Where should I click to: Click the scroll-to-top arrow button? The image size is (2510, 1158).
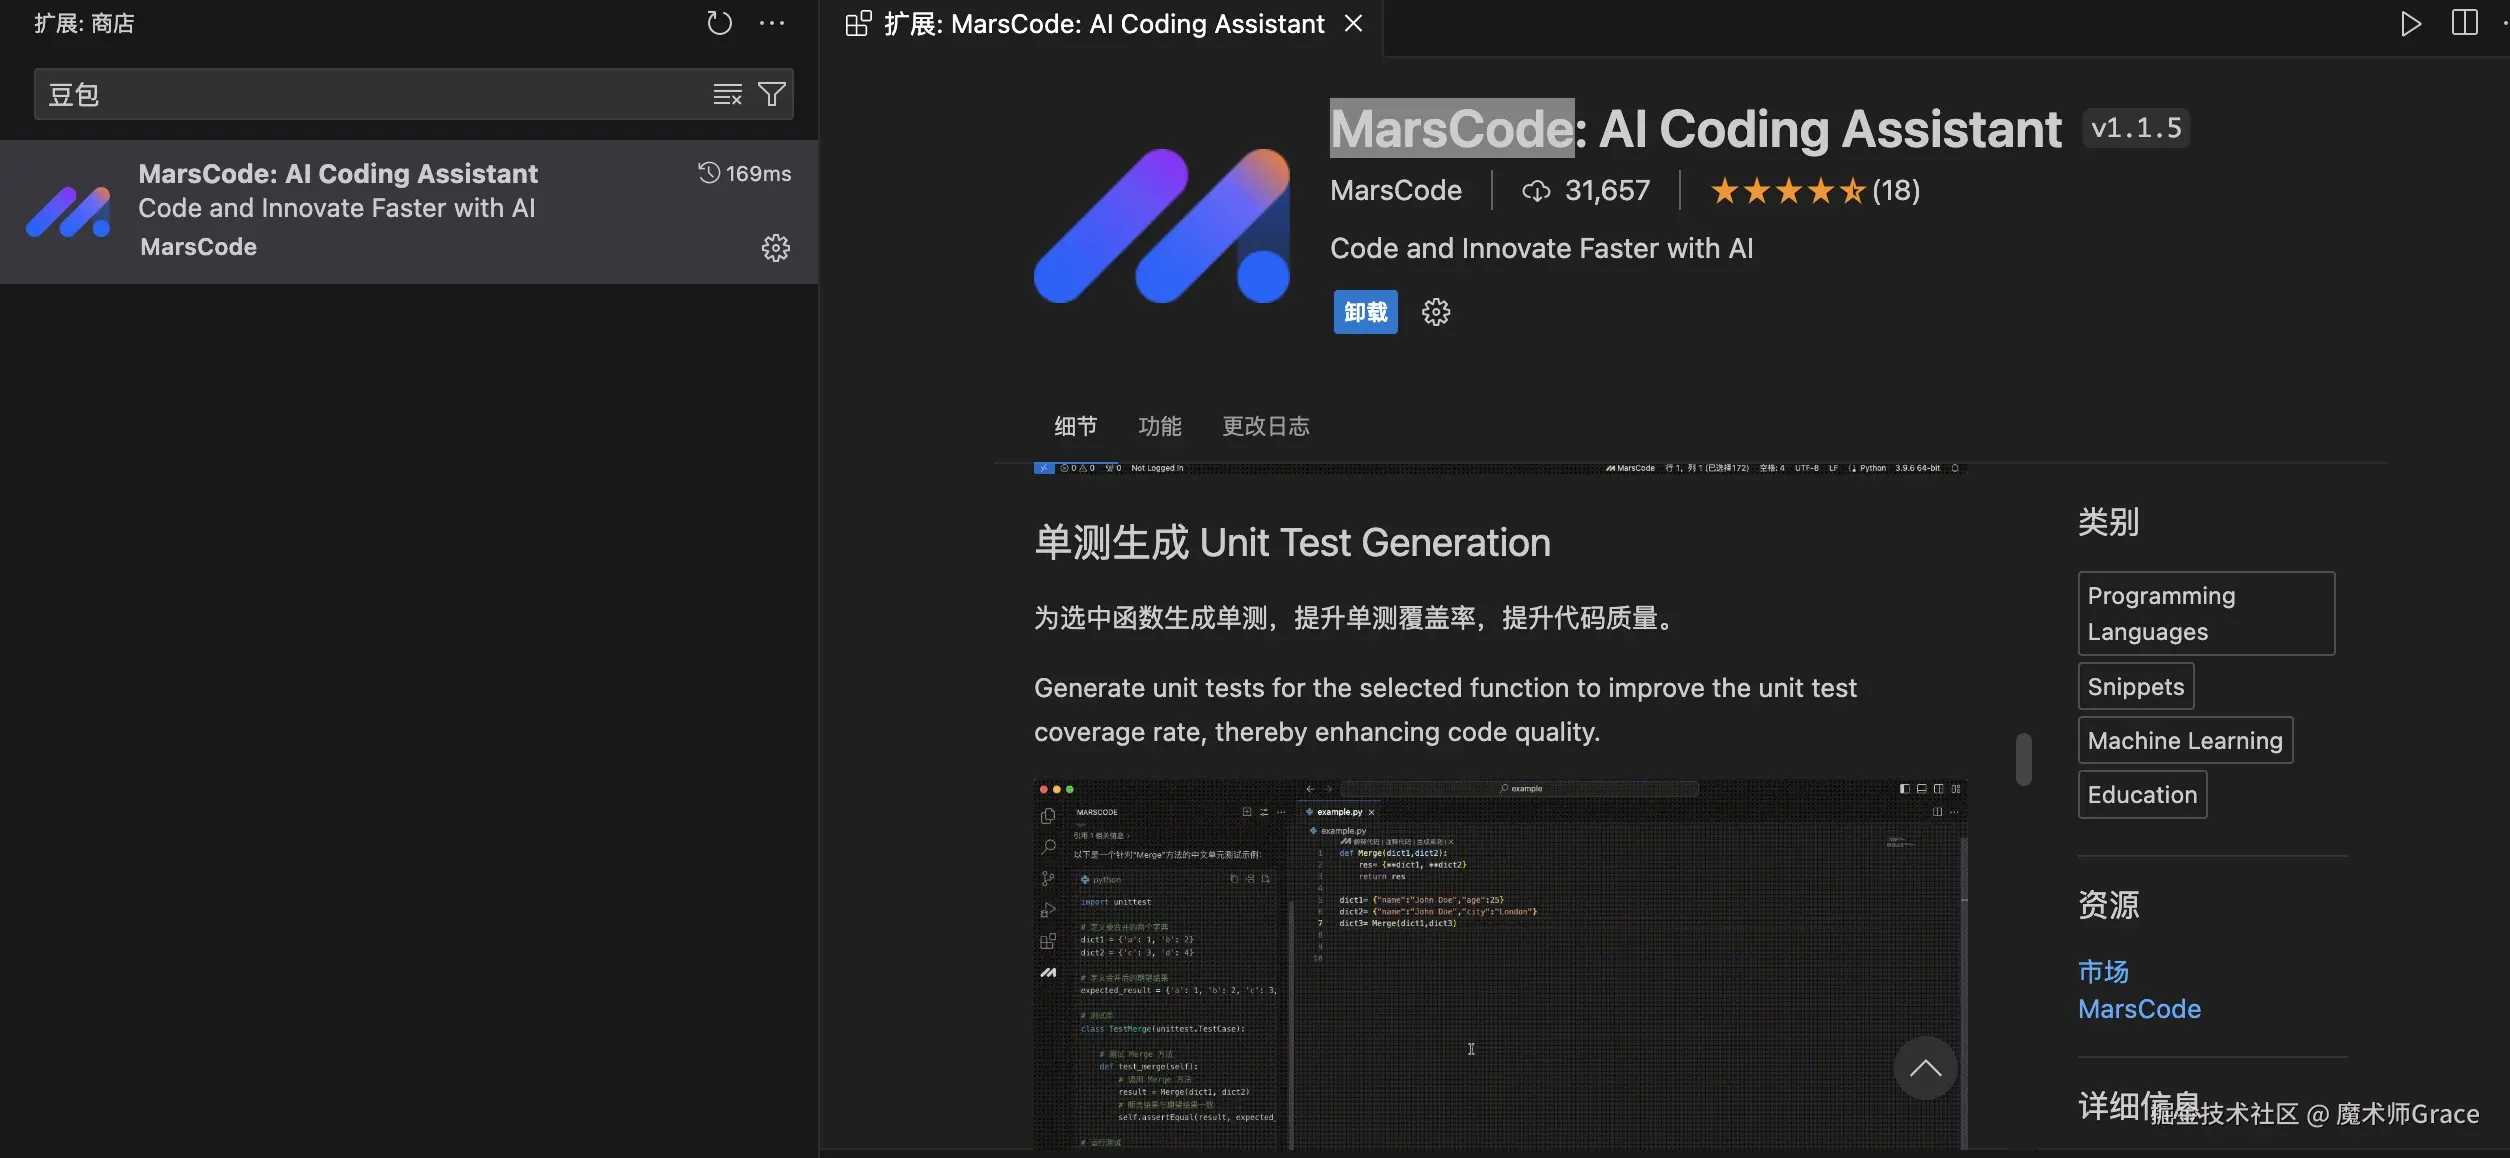coord(1925,1068)
